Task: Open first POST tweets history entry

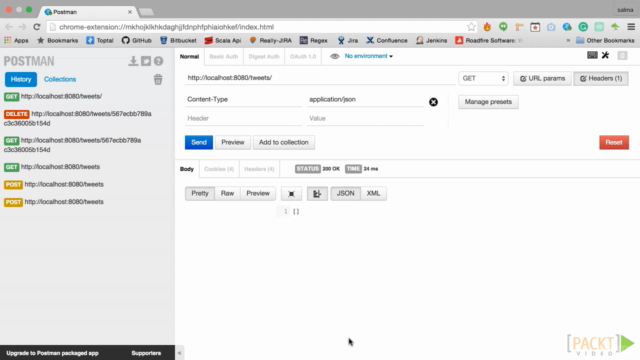Action: [x=54, y=184]
